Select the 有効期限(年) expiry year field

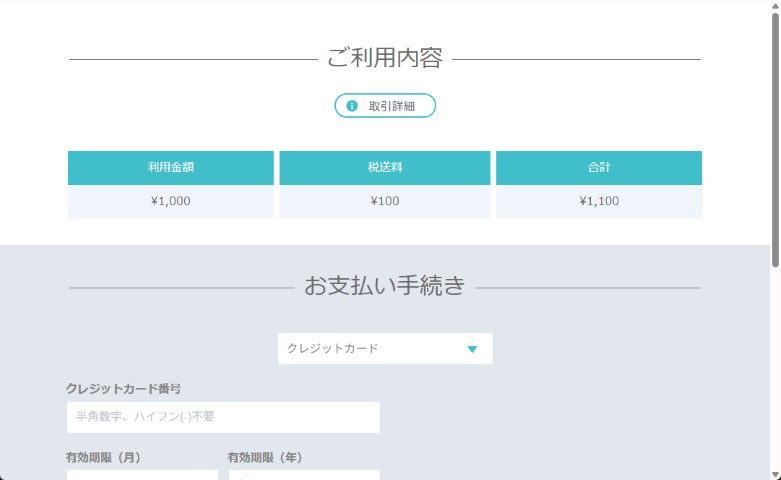click(x=304, y=475)
